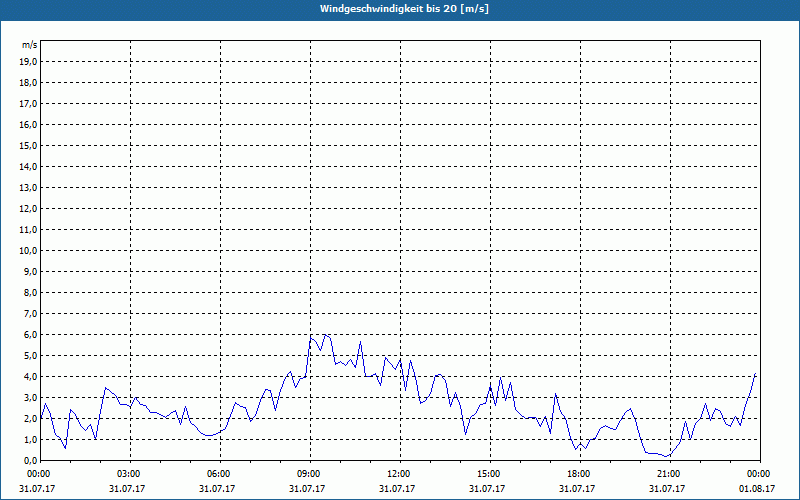Click the 2,0 y-axis label
The height and width of the screenshot is (500, 800).
click(30, 418)
